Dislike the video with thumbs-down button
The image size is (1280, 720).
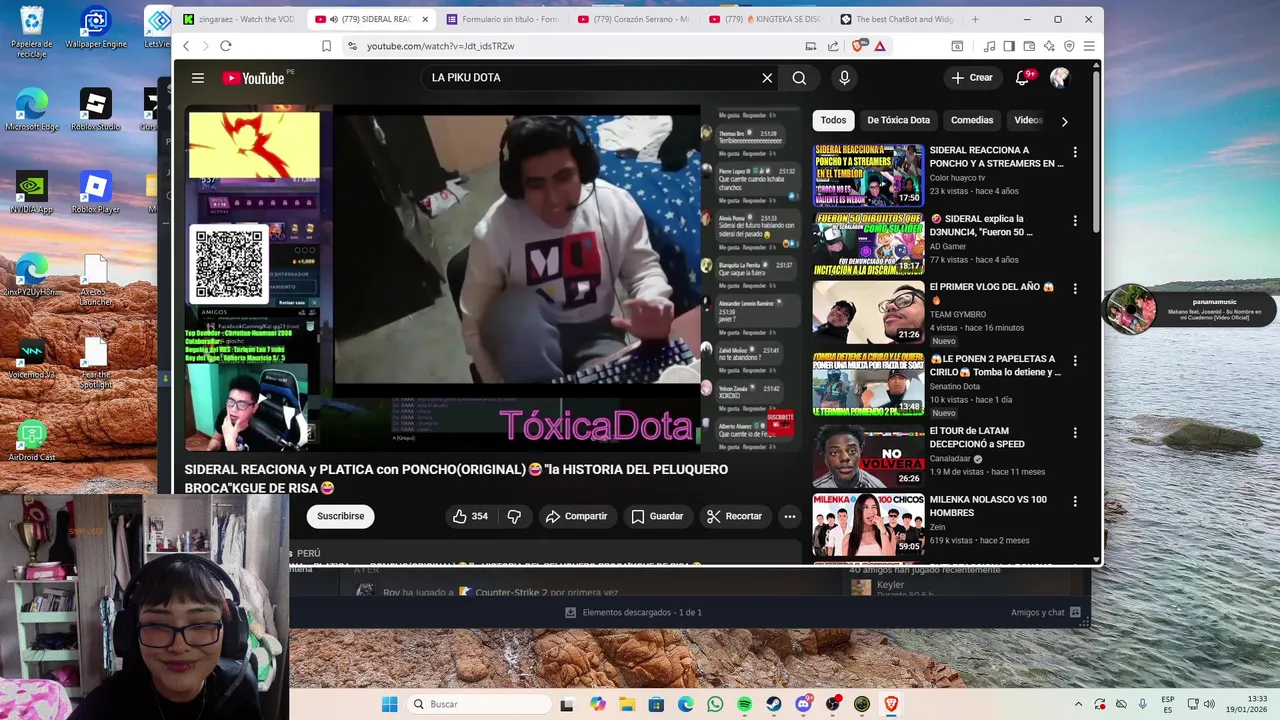[514, 516]
